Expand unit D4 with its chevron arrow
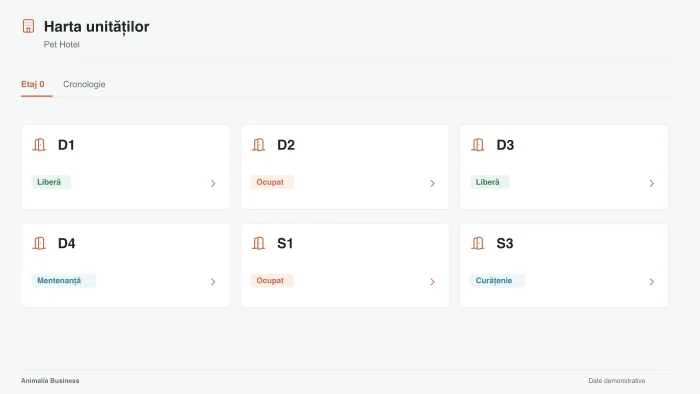The width and height of the screenshot is (700, 394). click(213, 282)
